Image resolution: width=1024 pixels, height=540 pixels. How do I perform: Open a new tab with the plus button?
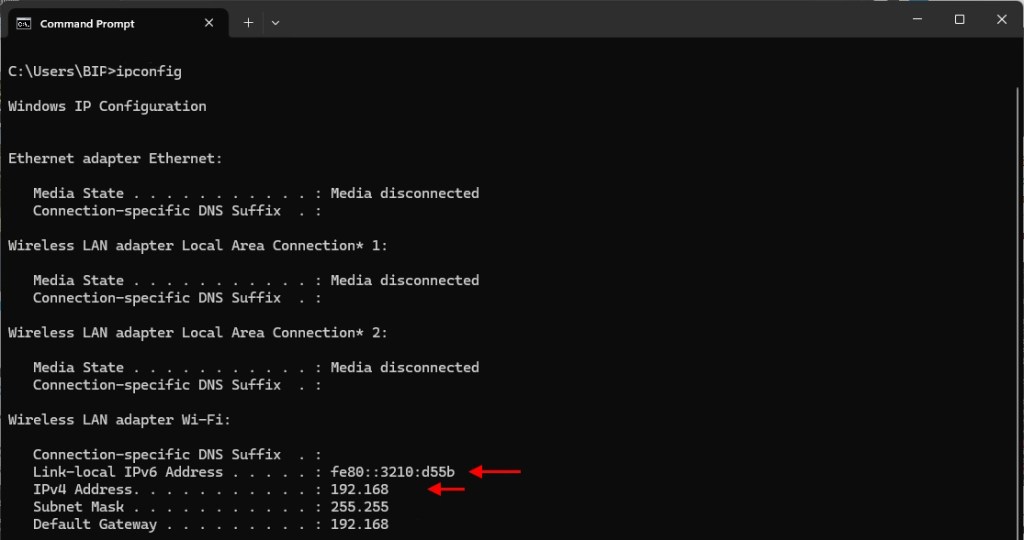(x=248, y=22)
